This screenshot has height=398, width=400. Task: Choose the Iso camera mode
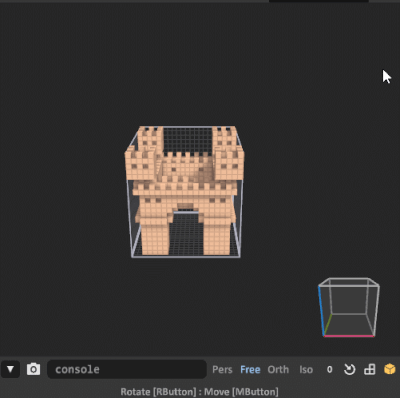click(306, 370)
